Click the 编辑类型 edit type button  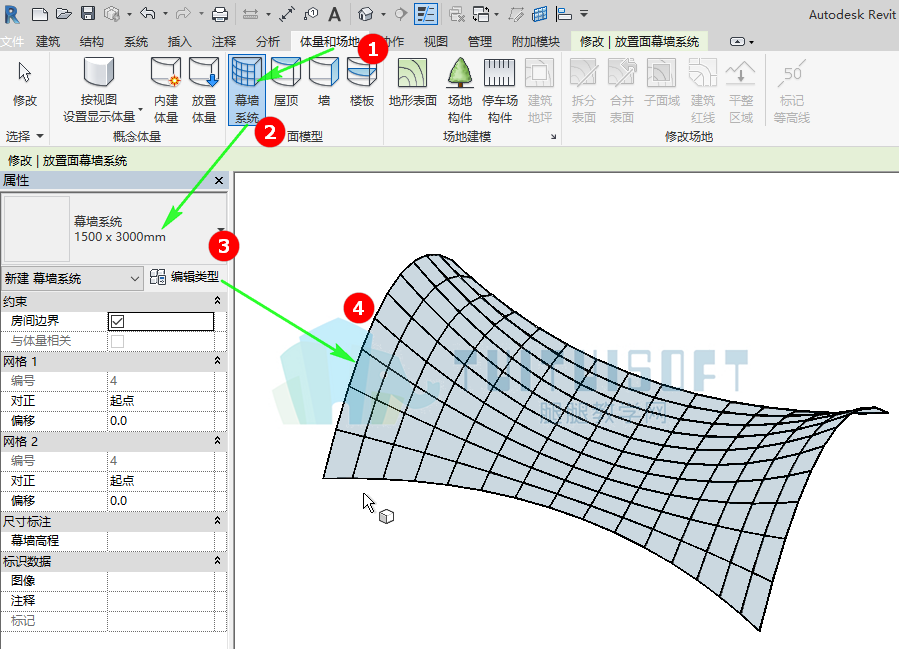point(185,277)
